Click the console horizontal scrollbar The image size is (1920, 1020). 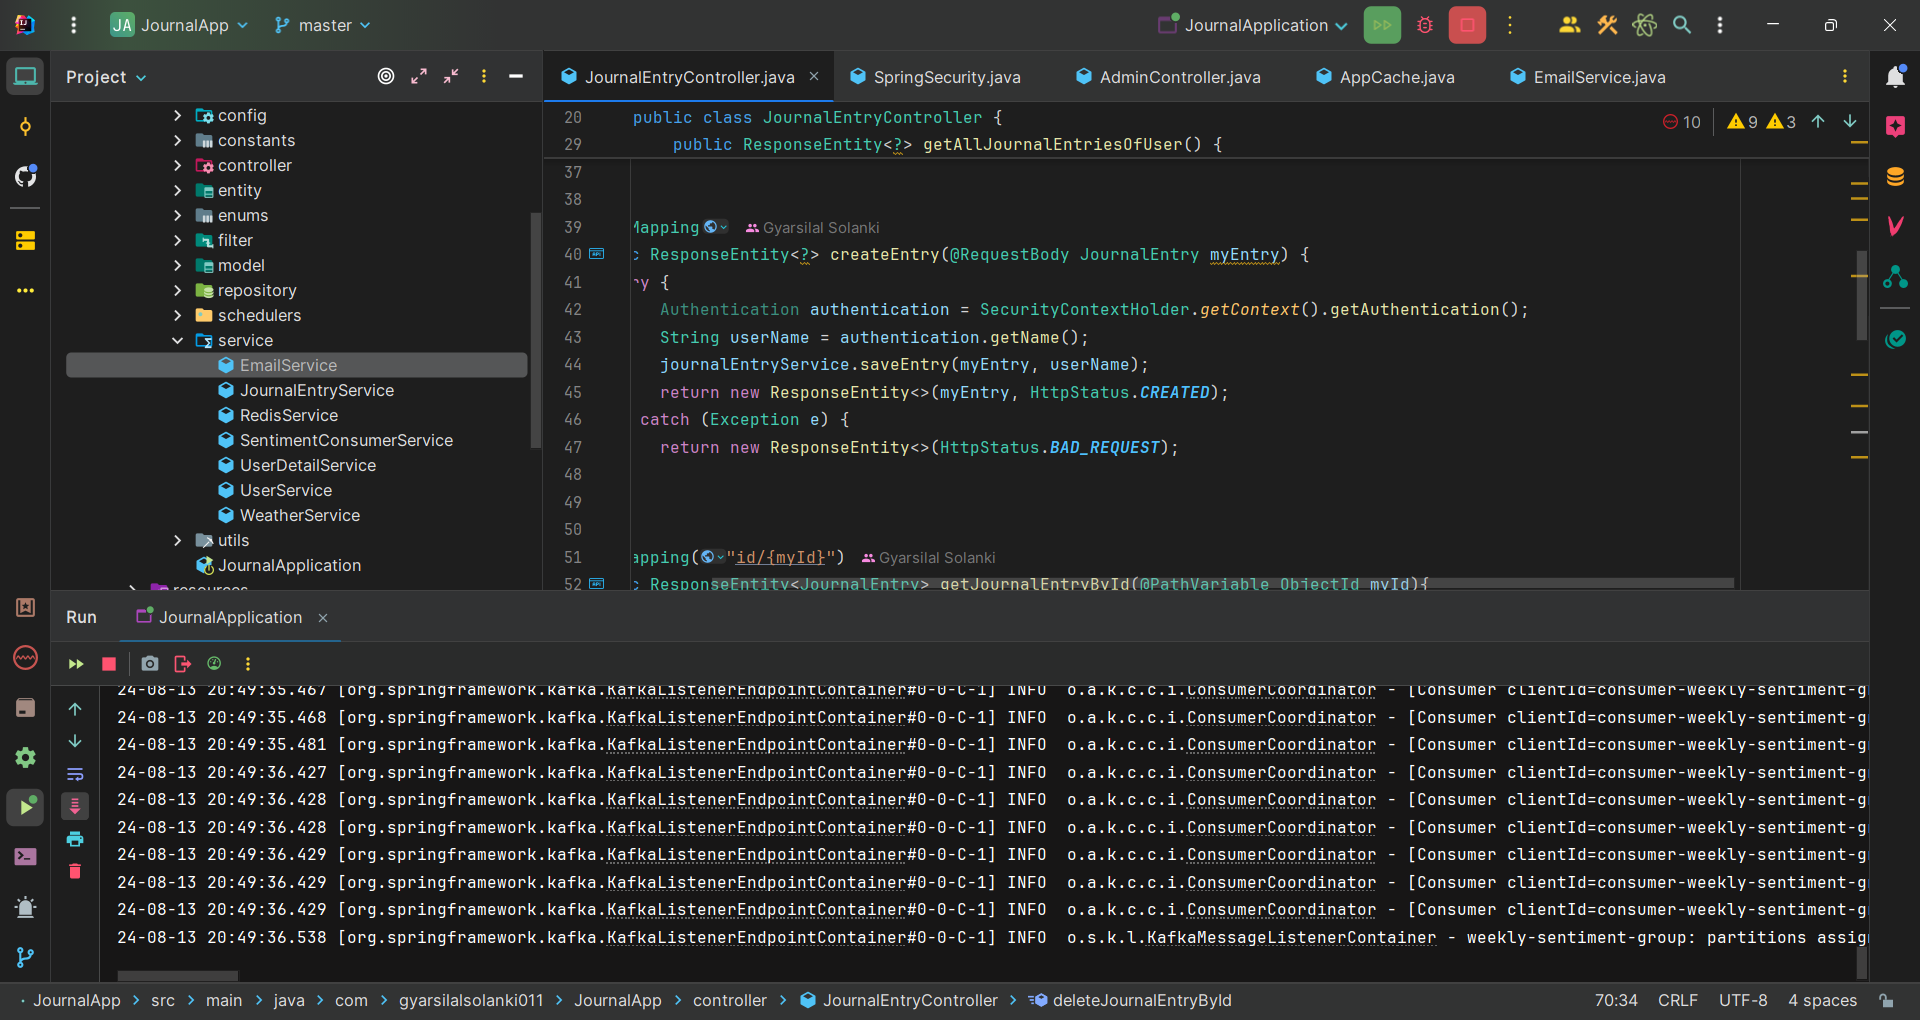tap(178, 975)
